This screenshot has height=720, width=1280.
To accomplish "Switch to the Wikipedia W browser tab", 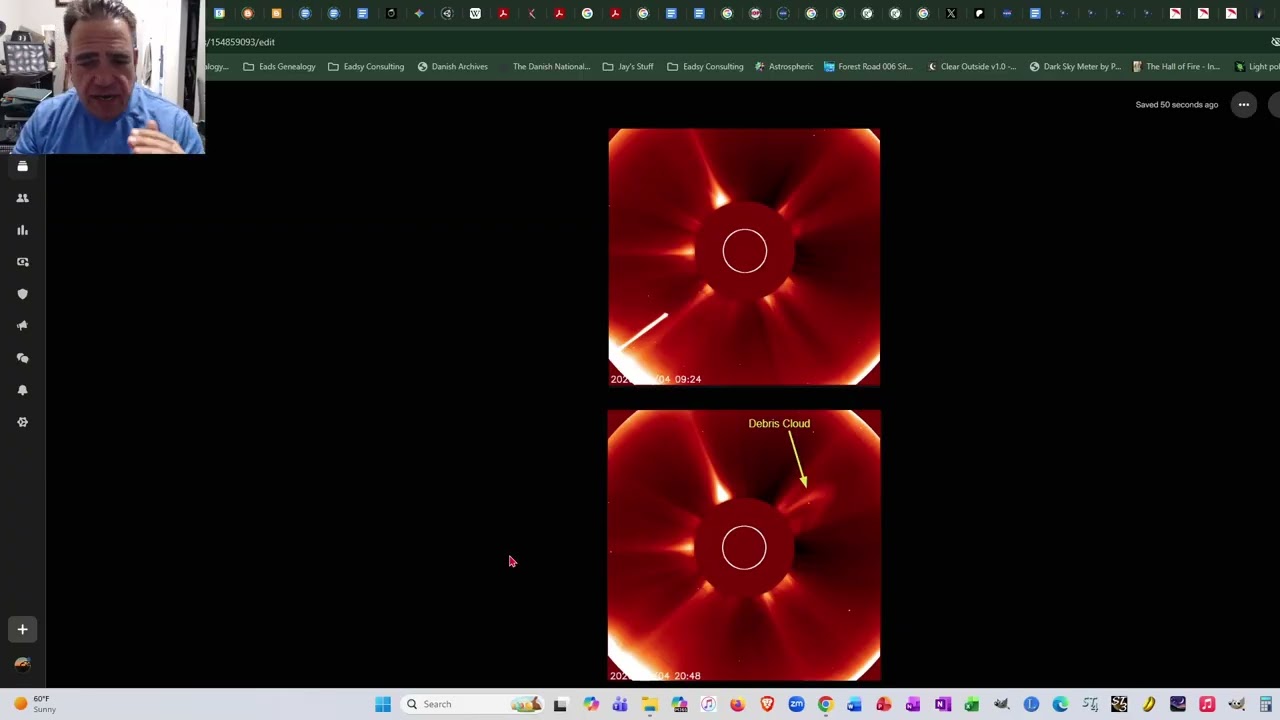I will coord(475,14).
